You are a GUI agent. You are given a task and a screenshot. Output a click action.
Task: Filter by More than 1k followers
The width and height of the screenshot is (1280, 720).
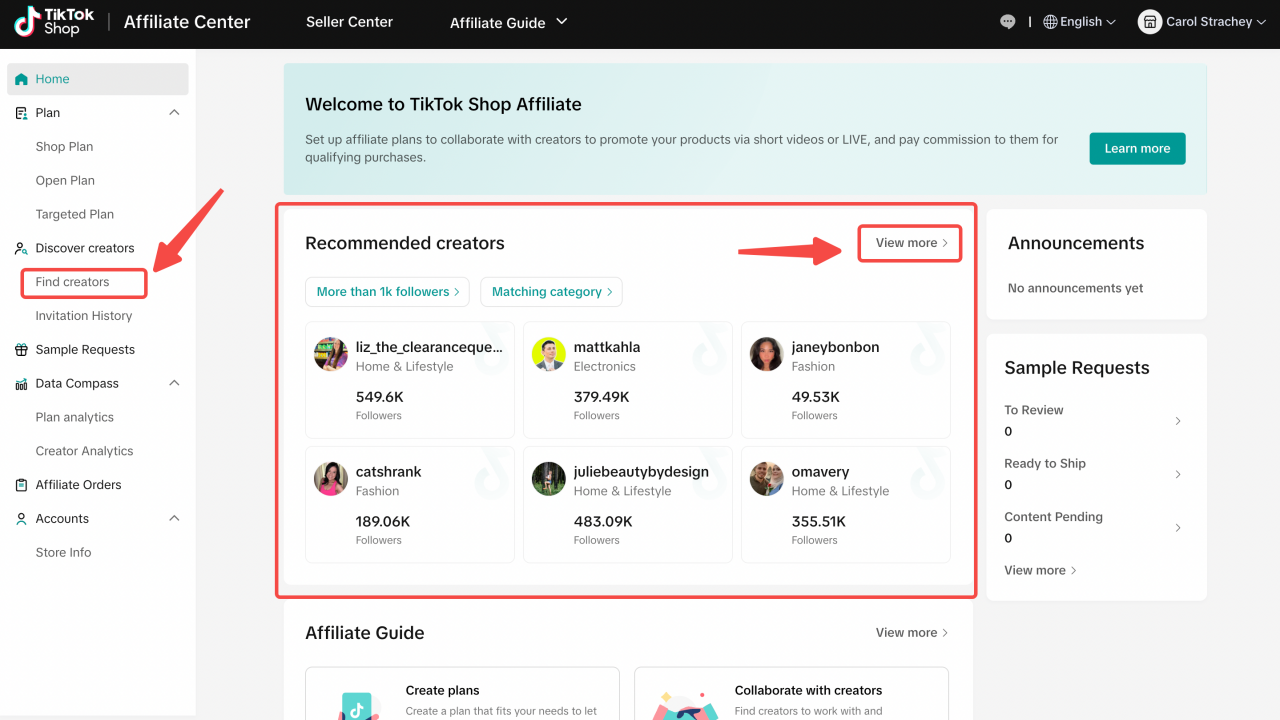coord(388,292)
